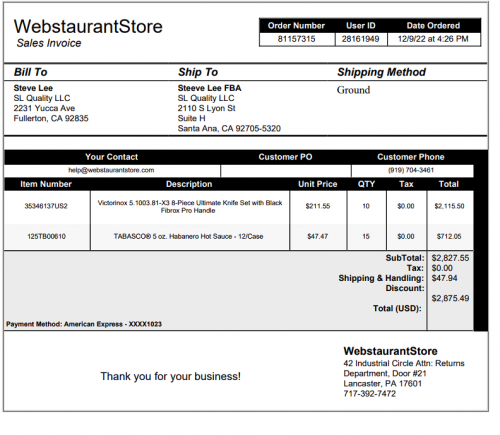Click 'Thank you for your business!' text
The width and height of the screenshot is (500, 435).
tap(171, 376)
